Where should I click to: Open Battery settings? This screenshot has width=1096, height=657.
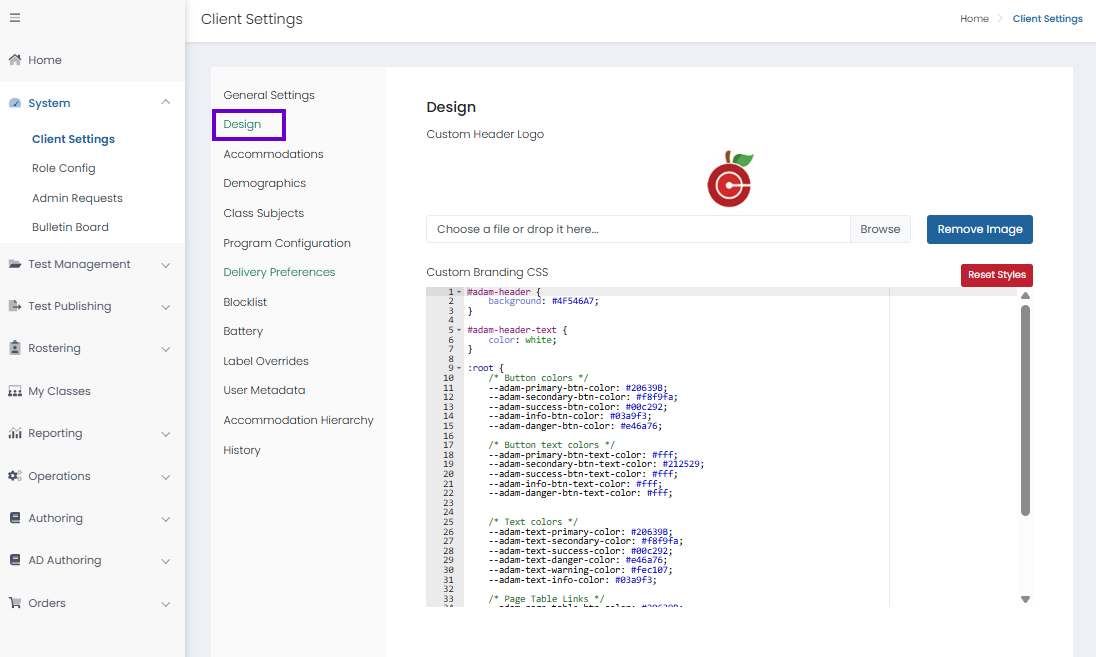click(243, 331)
